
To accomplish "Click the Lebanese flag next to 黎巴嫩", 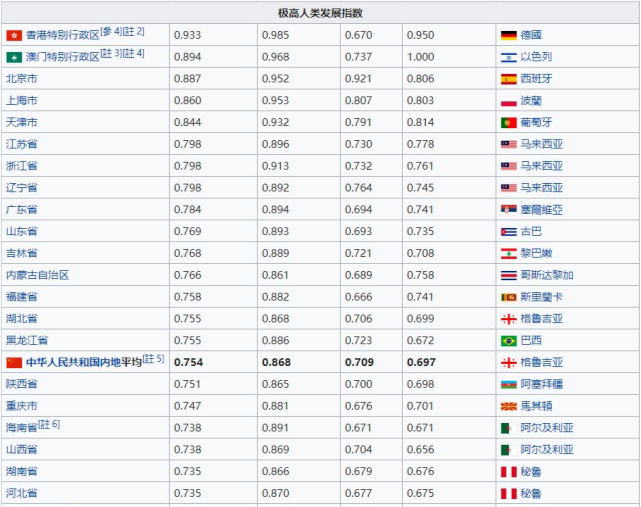I will pyautogui.click(x=509, y=254).
